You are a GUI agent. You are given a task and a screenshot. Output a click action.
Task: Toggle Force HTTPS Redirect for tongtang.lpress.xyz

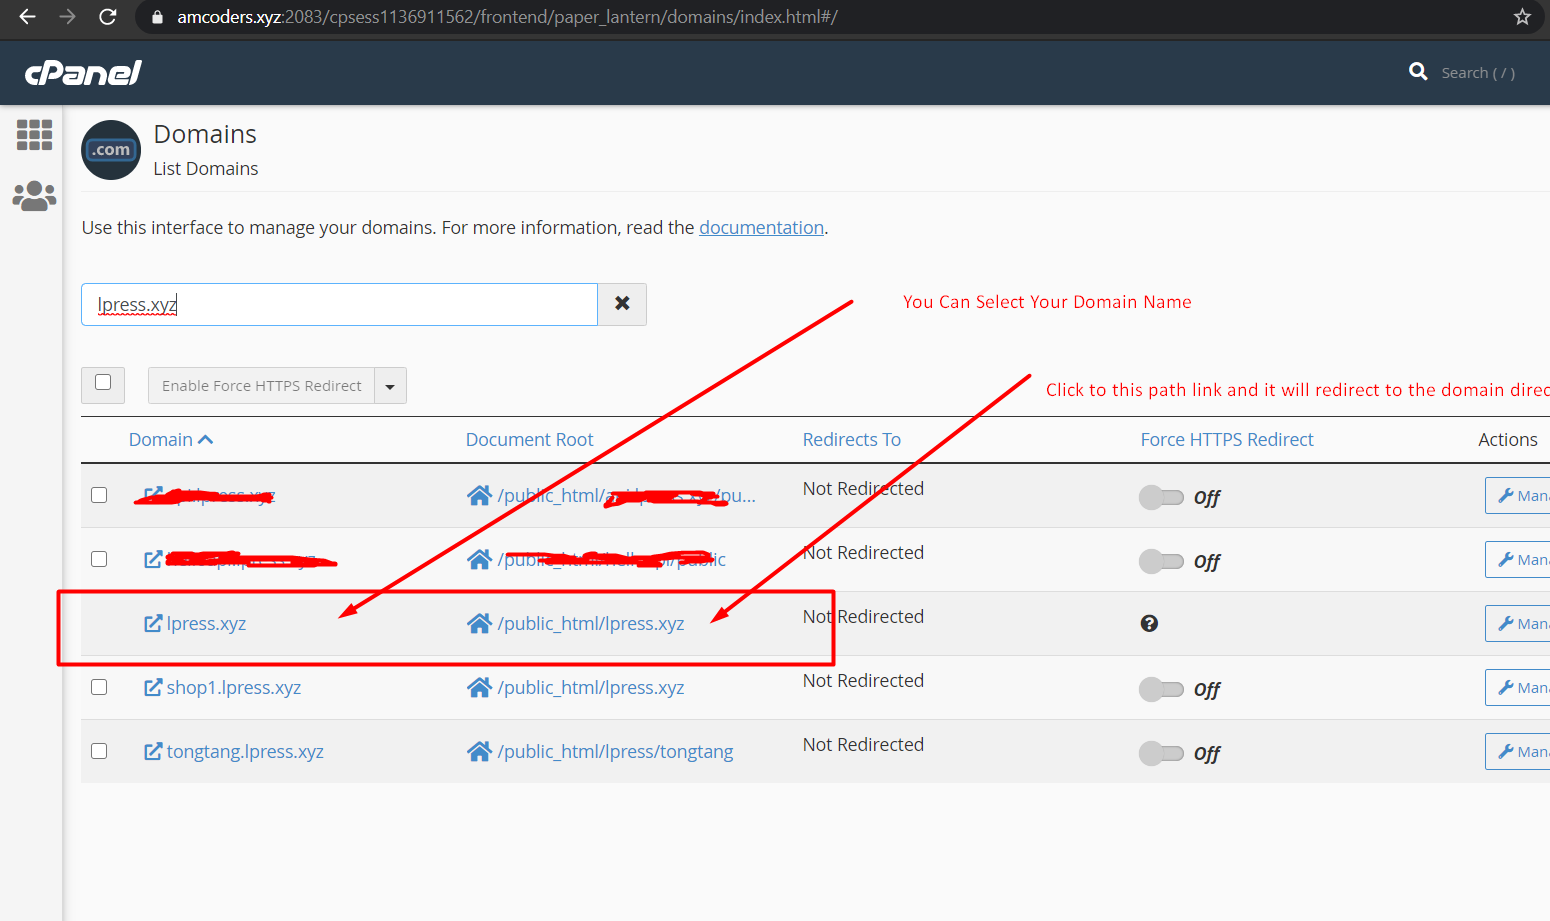pyautogui.click(x=1161, y=753)
